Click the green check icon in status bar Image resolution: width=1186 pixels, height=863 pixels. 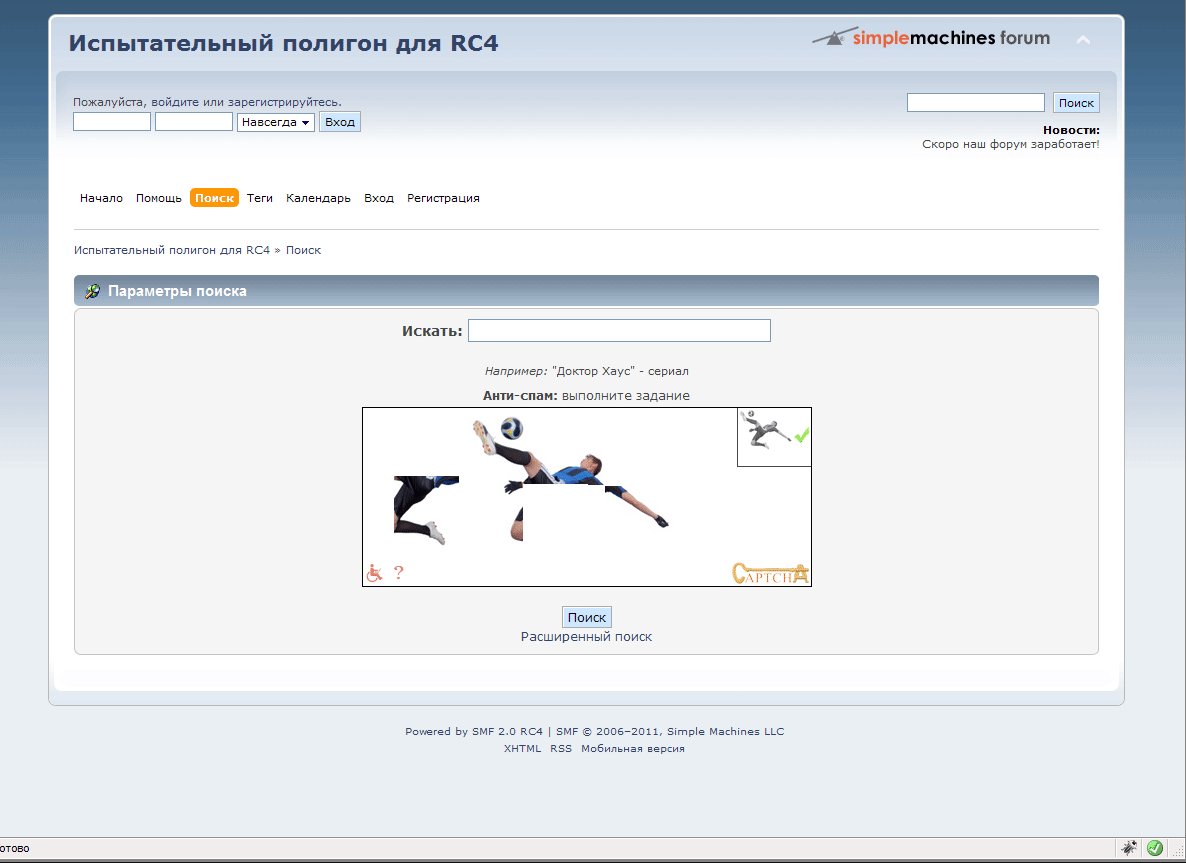(x=1154, y=848)
